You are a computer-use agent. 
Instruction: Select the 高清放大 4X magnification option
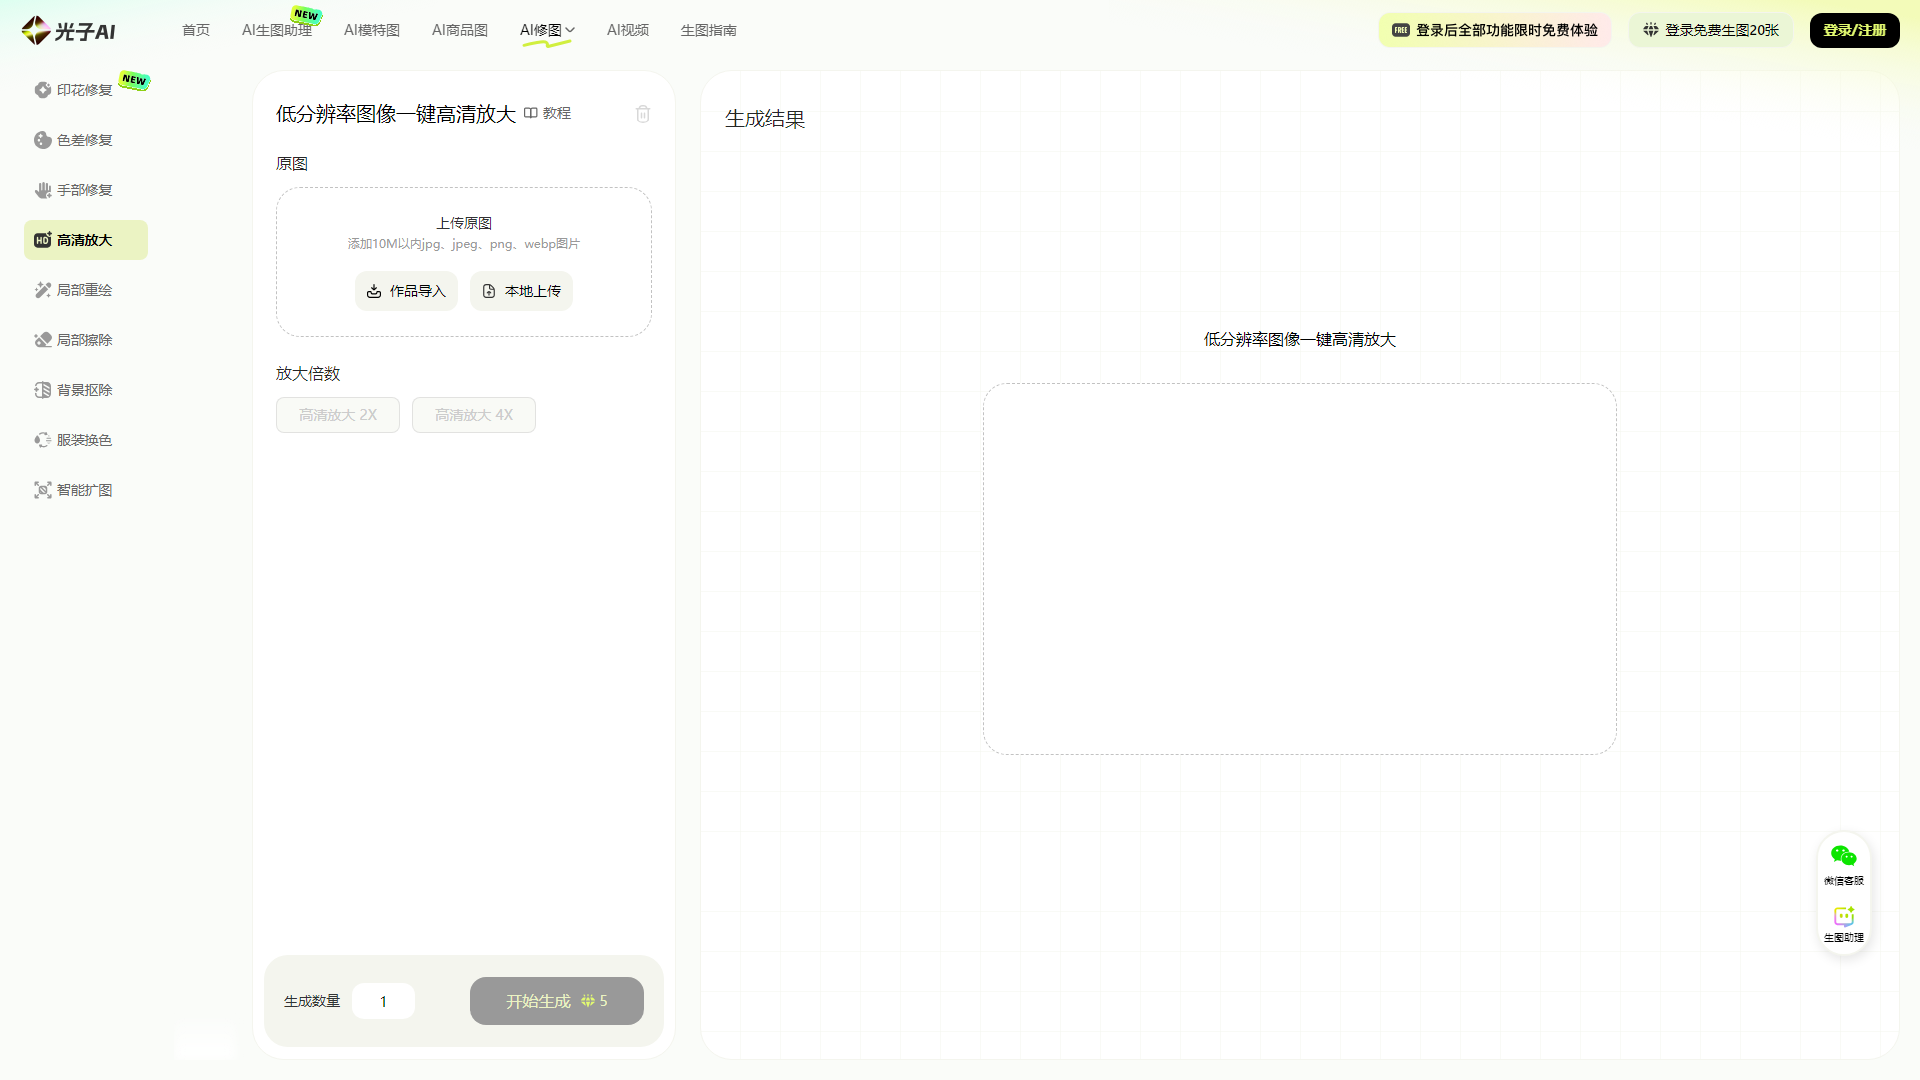pos(473,414)
